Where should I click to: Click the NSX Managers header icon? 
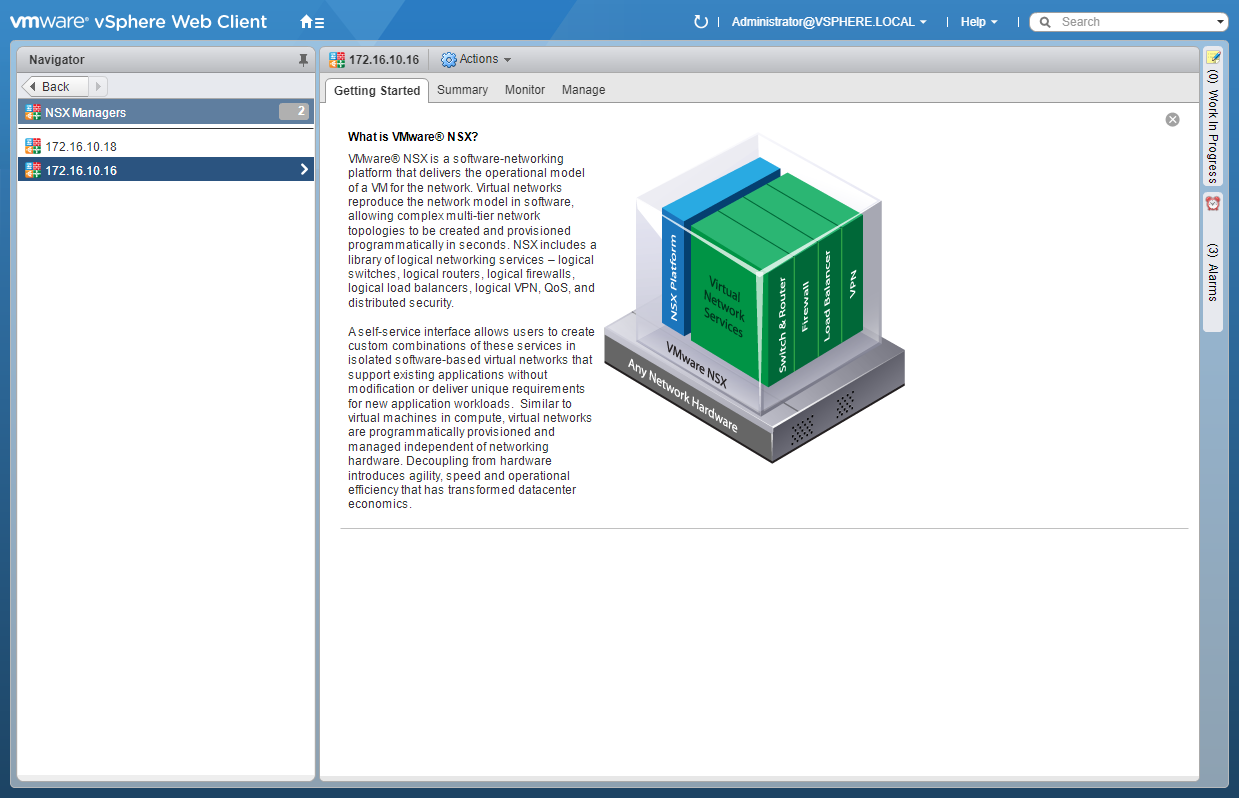coord(33,113)
